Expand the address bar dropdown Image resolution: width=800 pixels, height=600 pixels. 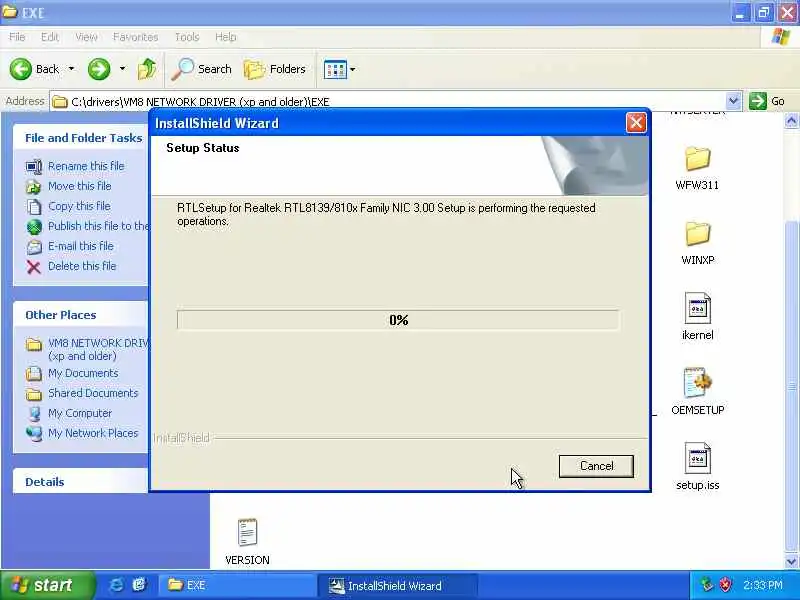click(733, 101)
